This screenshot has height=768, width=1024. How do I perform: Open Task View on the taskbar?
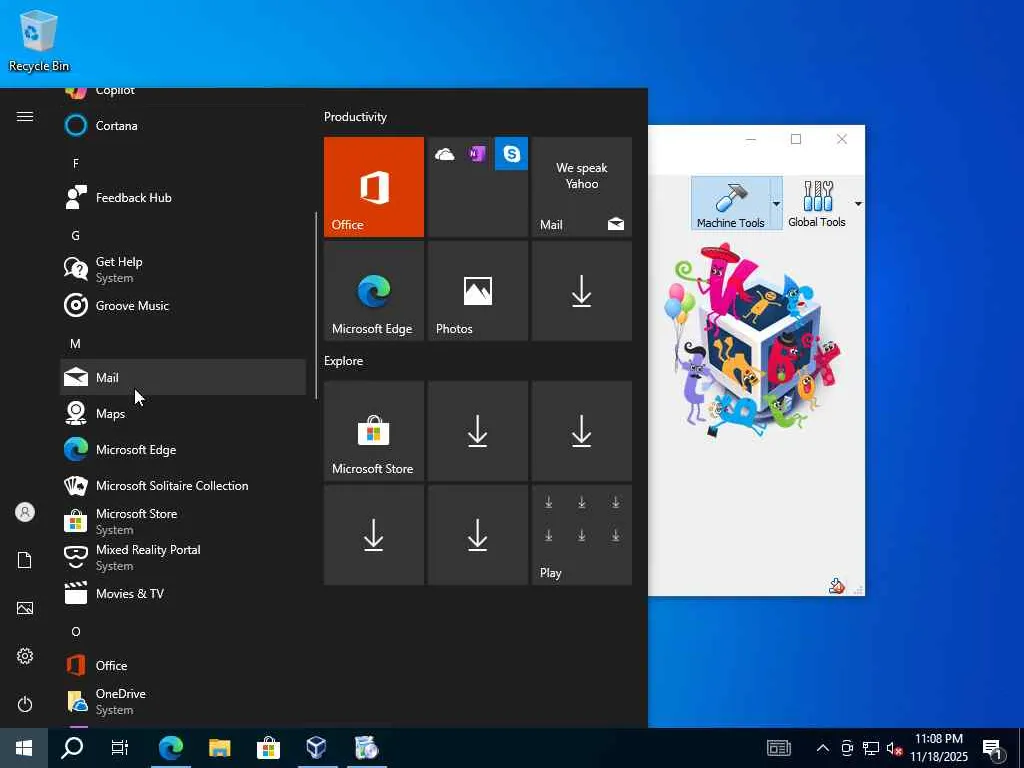(120, 748)
